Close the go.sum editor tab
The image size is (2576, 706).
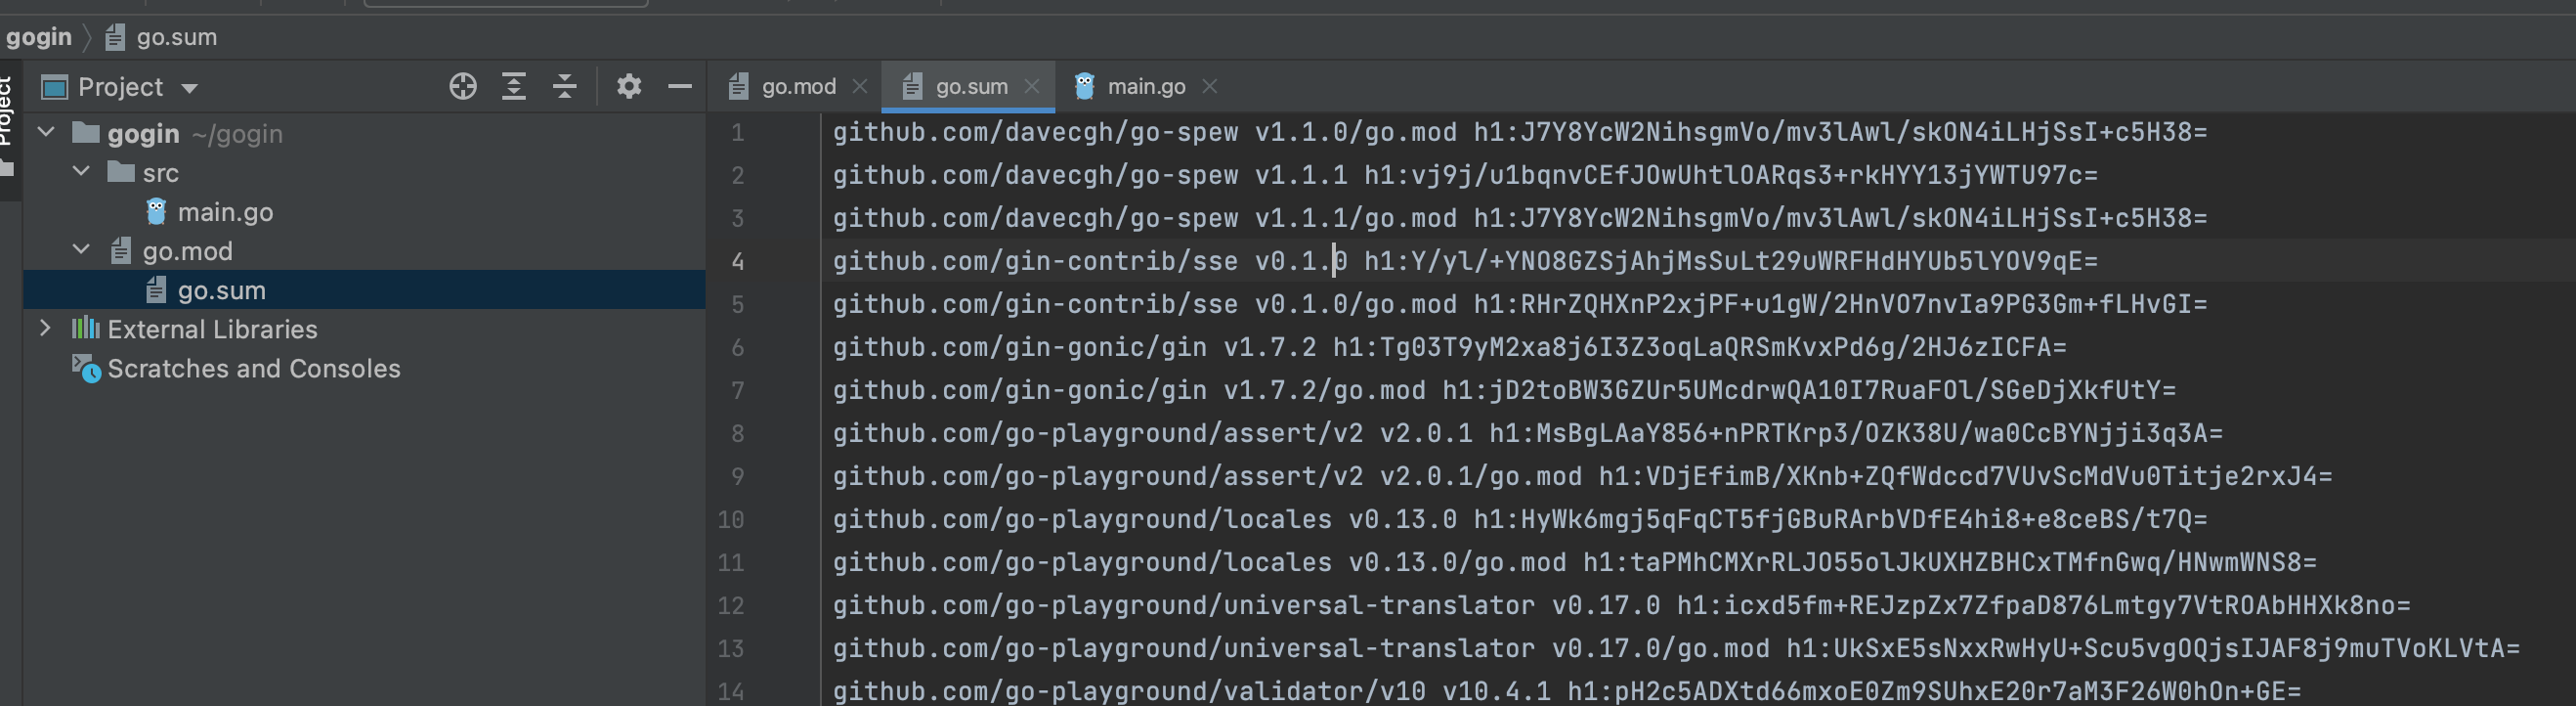pos(1032,87)
